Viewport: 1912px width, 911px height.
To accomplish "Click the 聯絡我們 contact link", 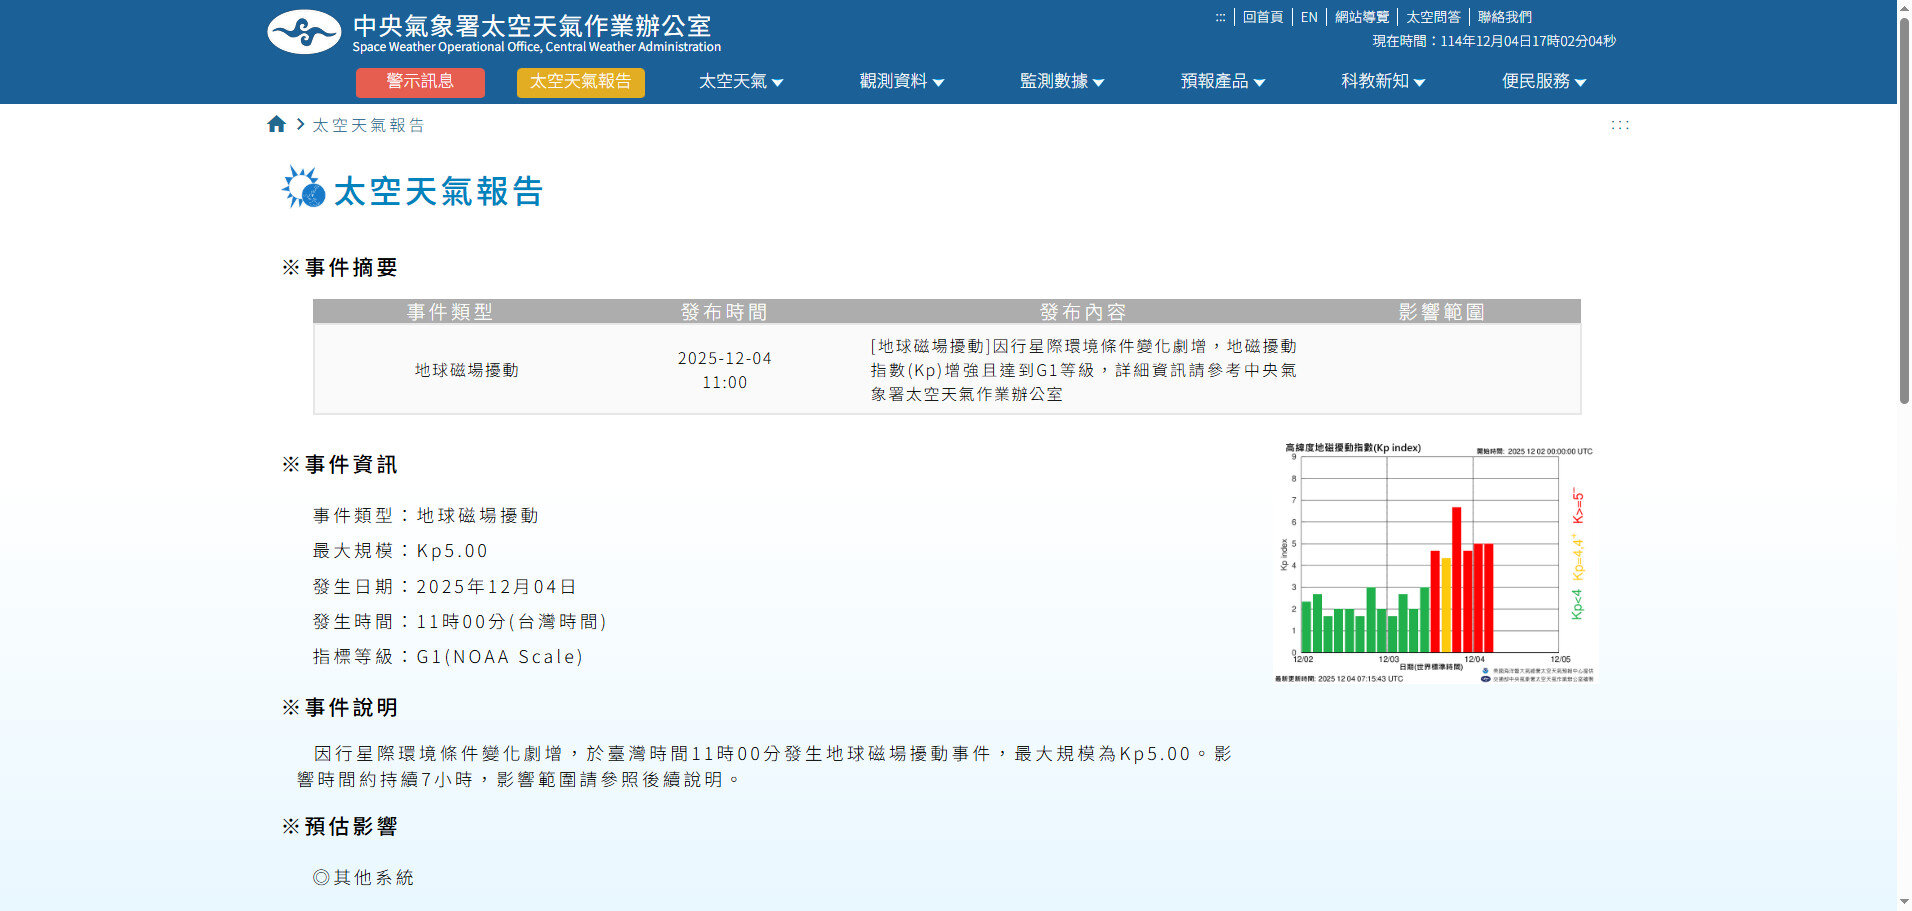I will pyautogui.click(x=1504, y=17).
